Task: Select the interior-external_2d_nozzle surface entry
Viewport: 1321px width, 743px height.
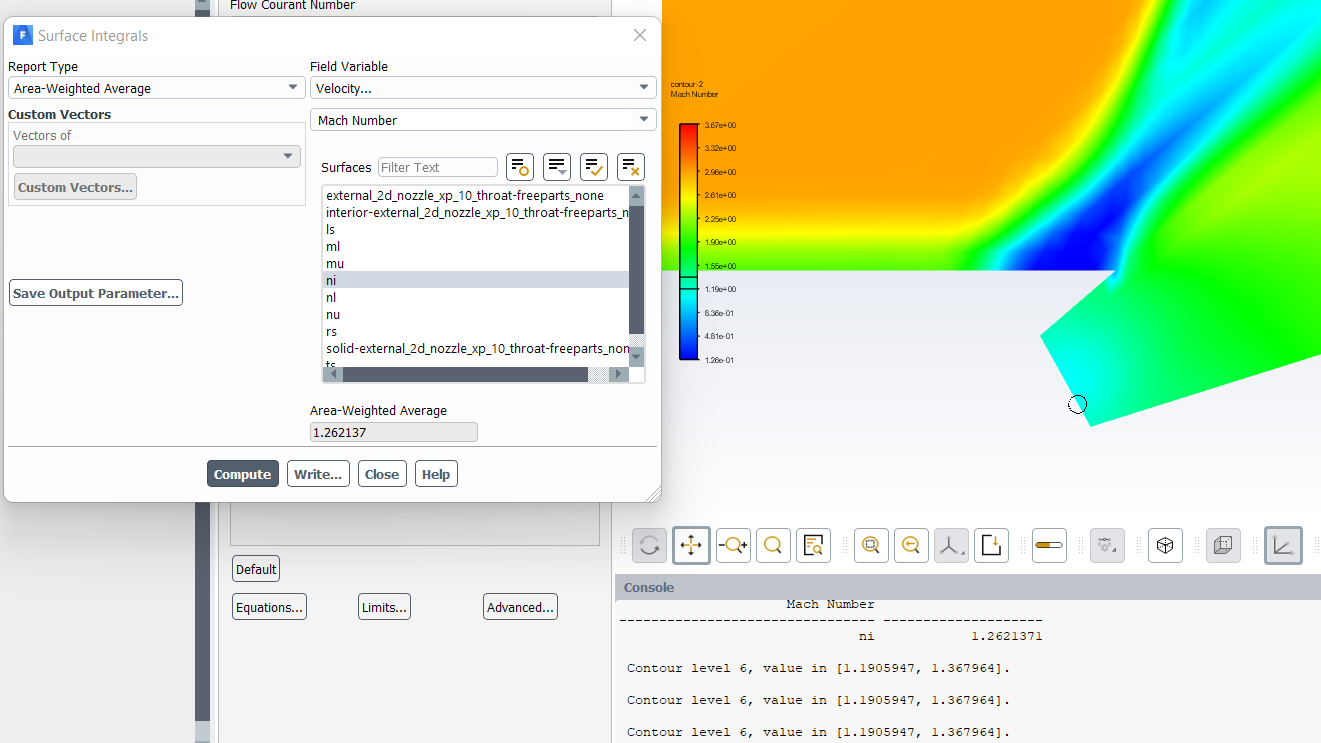Action: coord(476,213)
